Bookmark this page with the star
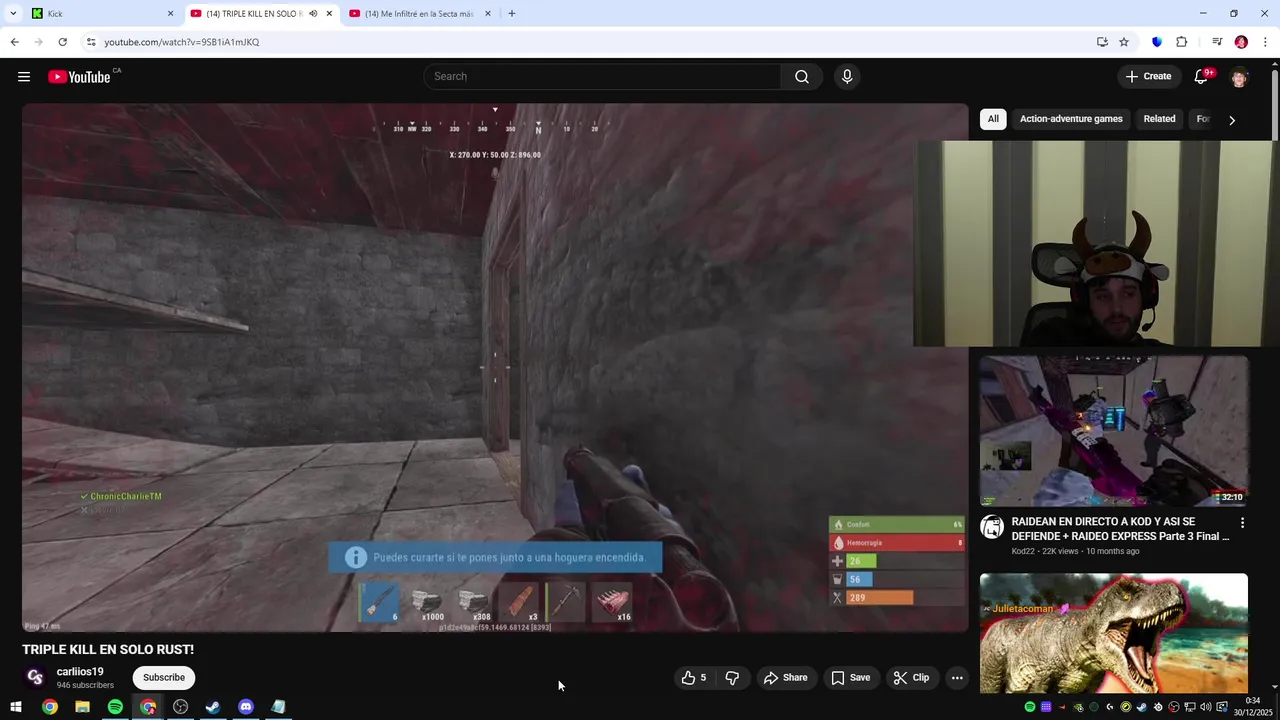The height and width of the screenshot is (720, 1280). (x=1124, y=42)
